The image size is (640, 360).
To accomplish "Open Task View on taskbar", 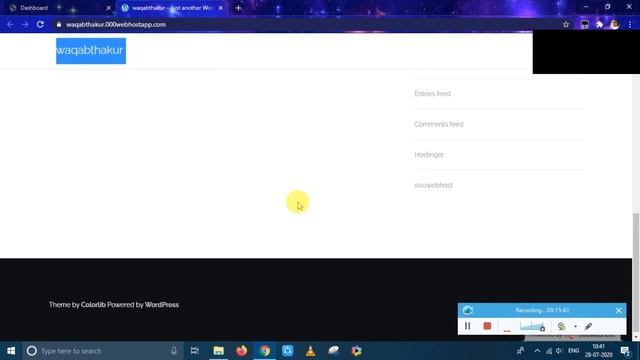I will [x=195, y=351].
